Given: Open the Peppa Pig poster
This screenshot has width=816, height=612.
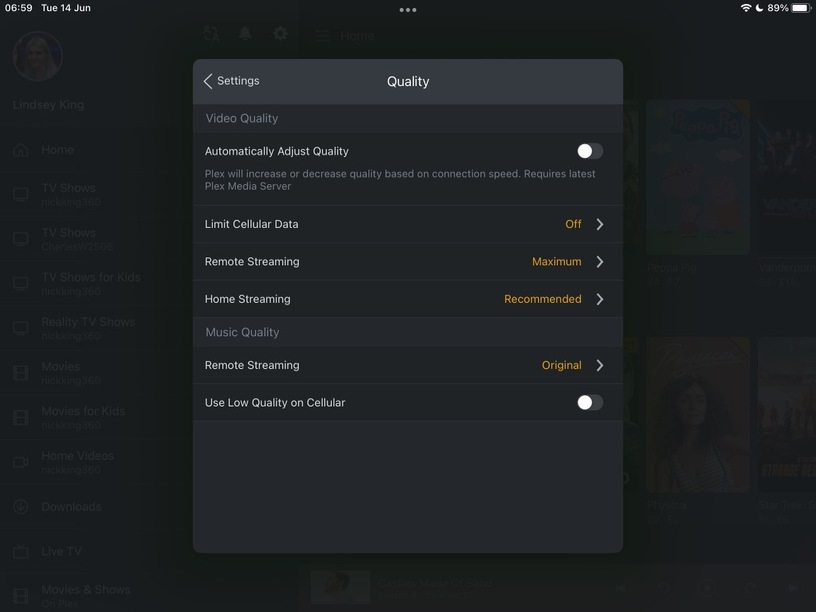Looking at the screenshot, I should [698, 177].
